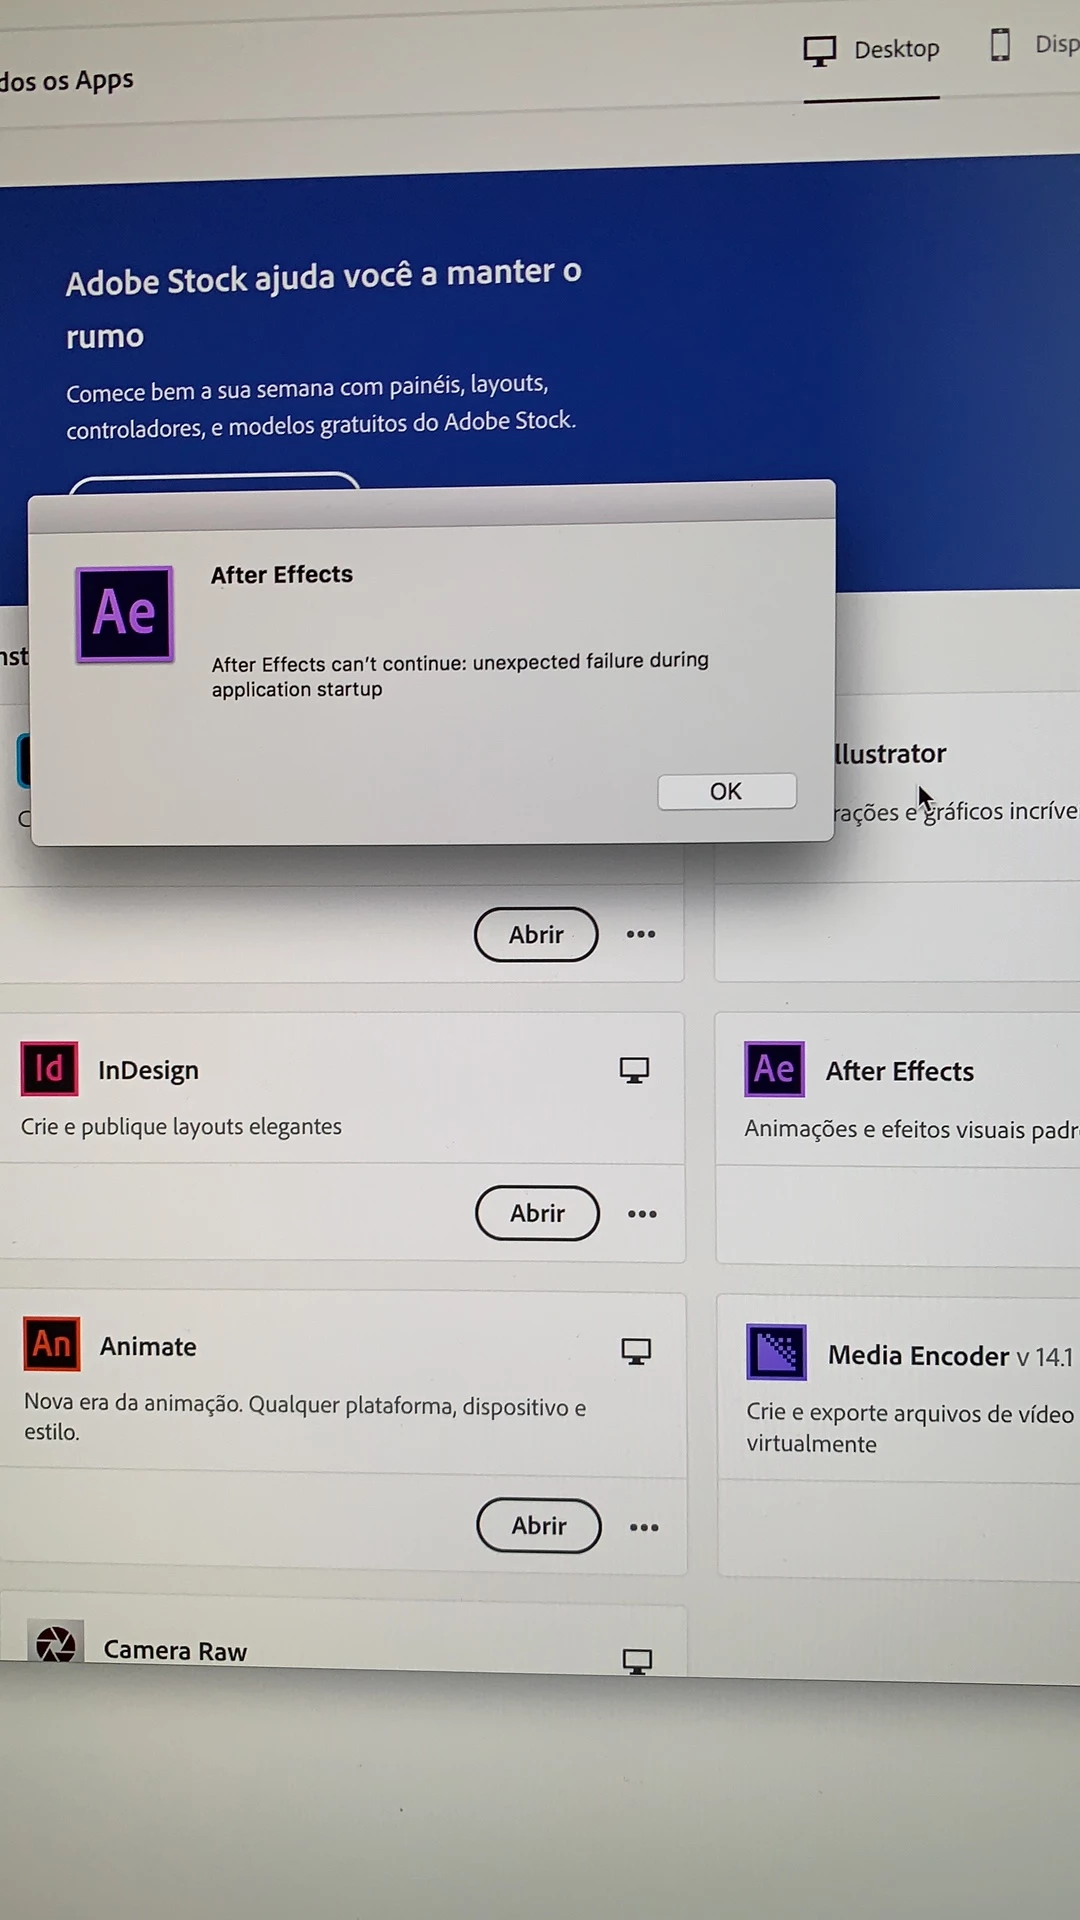Select the InDesign title text
This screenshot has height=1920, width=1080.
[x=148, y=1070]
